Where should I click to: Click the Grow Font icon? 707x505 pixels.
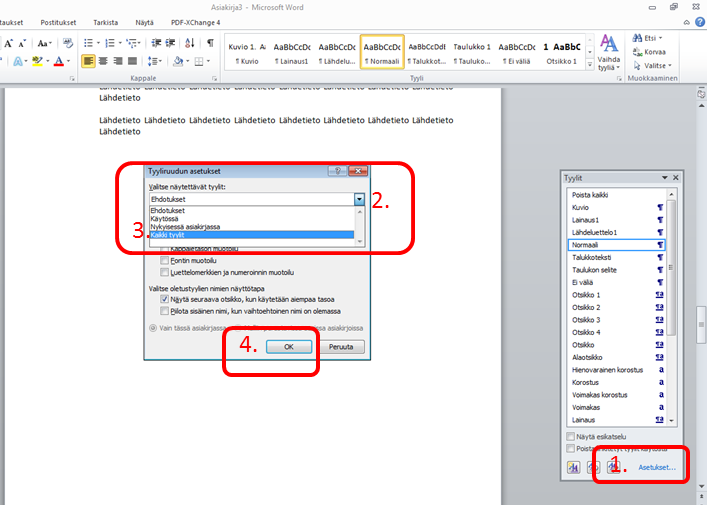point(9,43)
